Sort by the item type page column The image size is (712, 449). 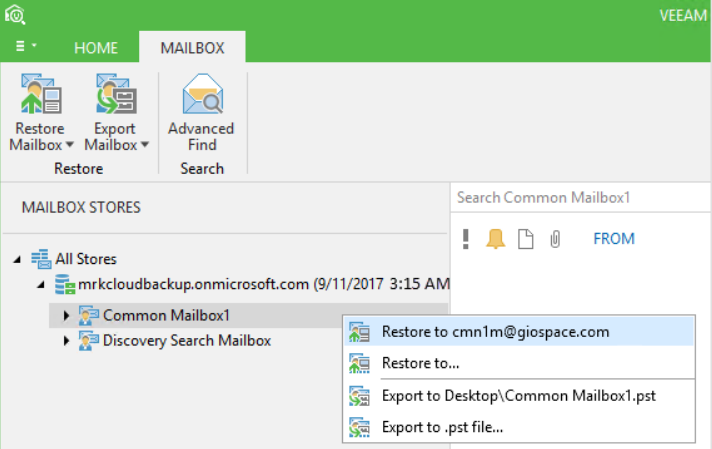point(525,239)
